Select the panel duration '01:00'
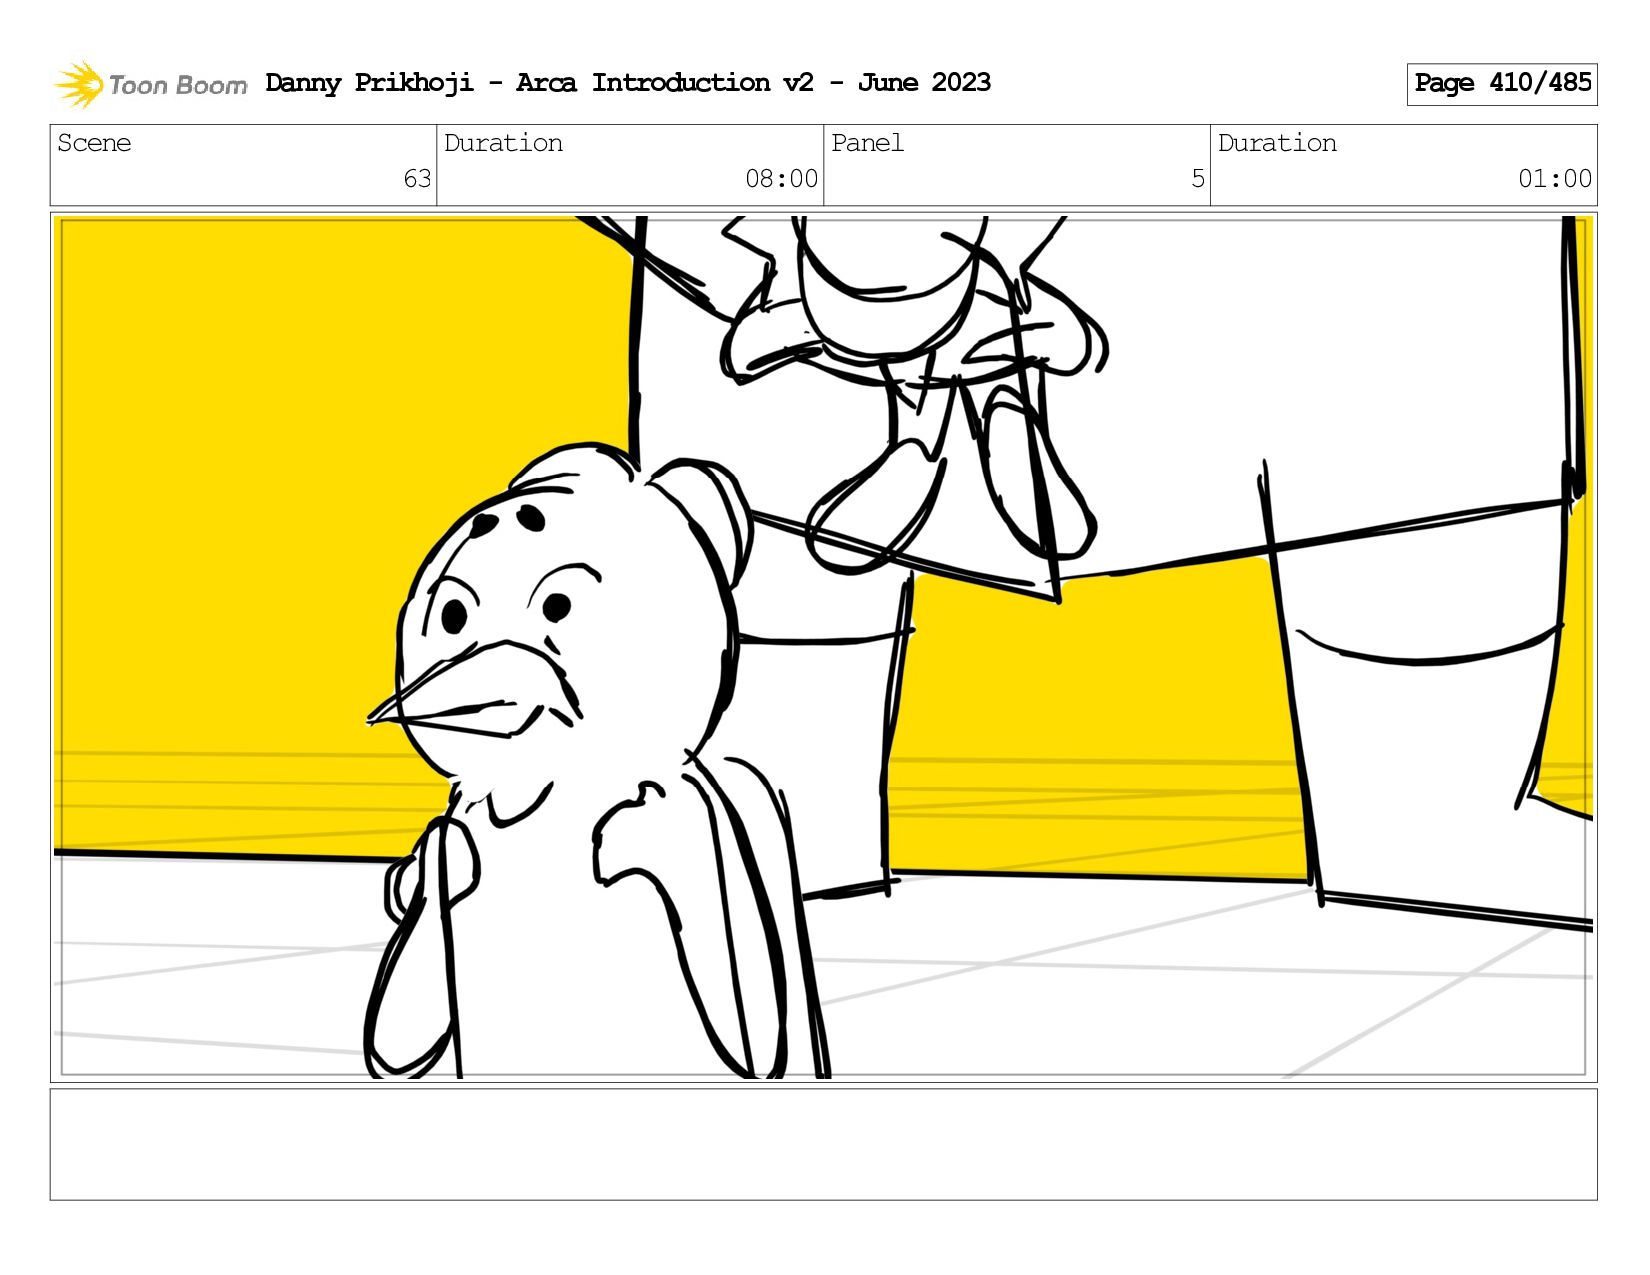 pos(1555,179)
